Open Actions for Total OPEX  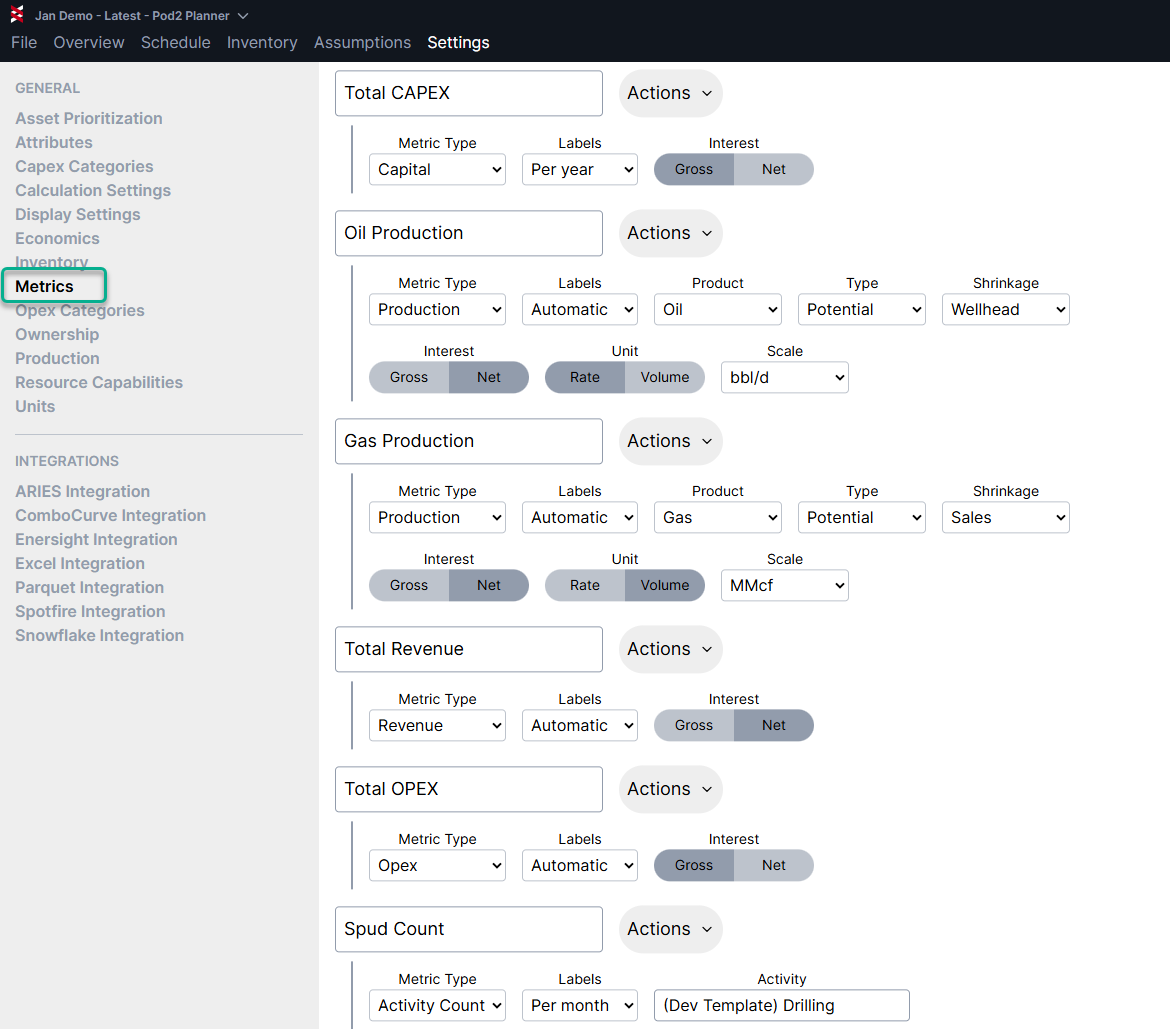669,789
